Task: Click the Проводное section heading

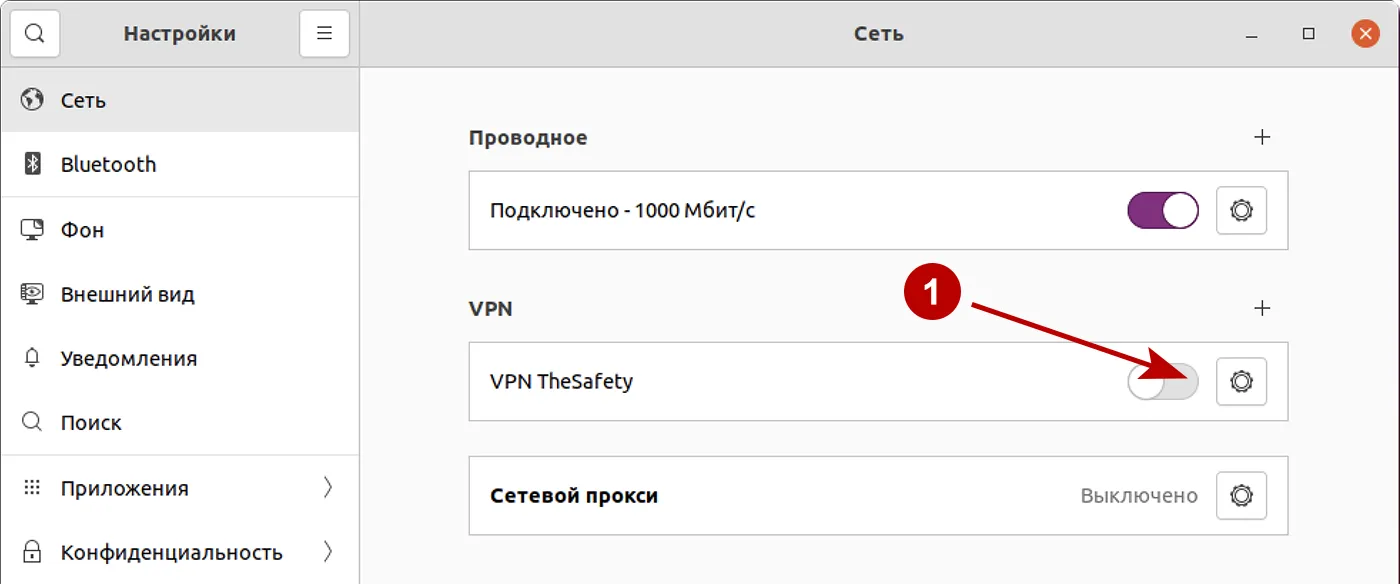Action: 528,138
